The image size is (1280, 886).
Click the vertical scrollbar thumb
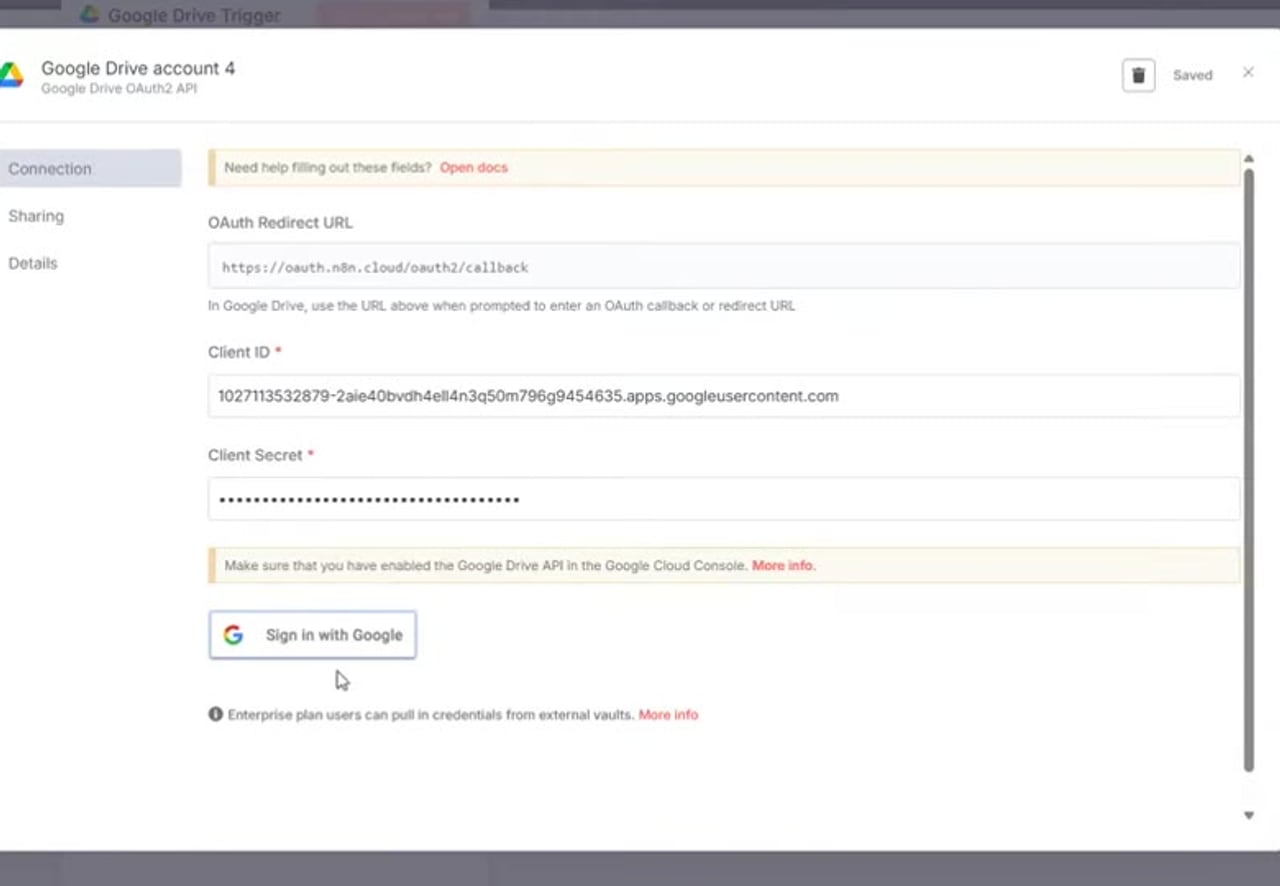tap(1248, 470)
